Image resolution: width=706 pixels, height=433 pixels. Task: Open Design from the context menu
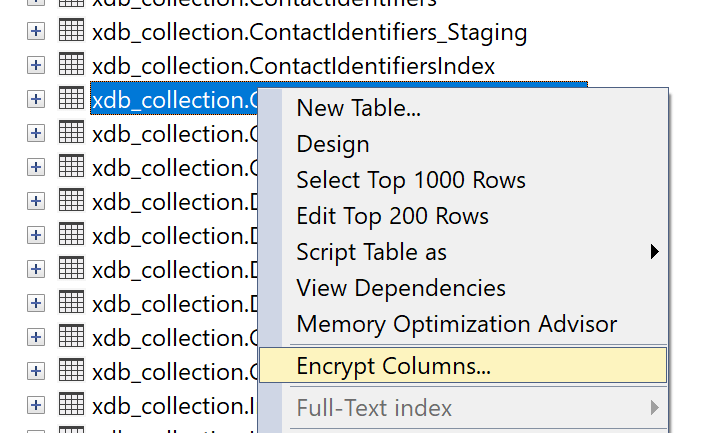click(333, 144)
